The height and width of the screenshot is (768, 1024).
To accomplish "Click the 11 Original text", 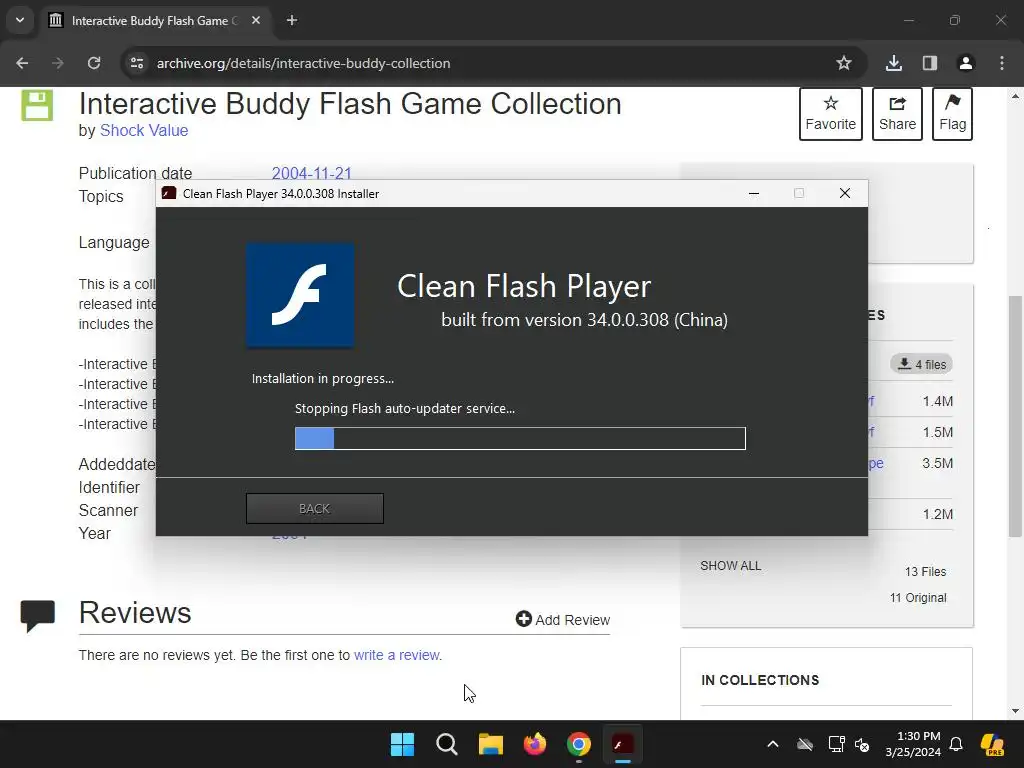I will 918,598.
